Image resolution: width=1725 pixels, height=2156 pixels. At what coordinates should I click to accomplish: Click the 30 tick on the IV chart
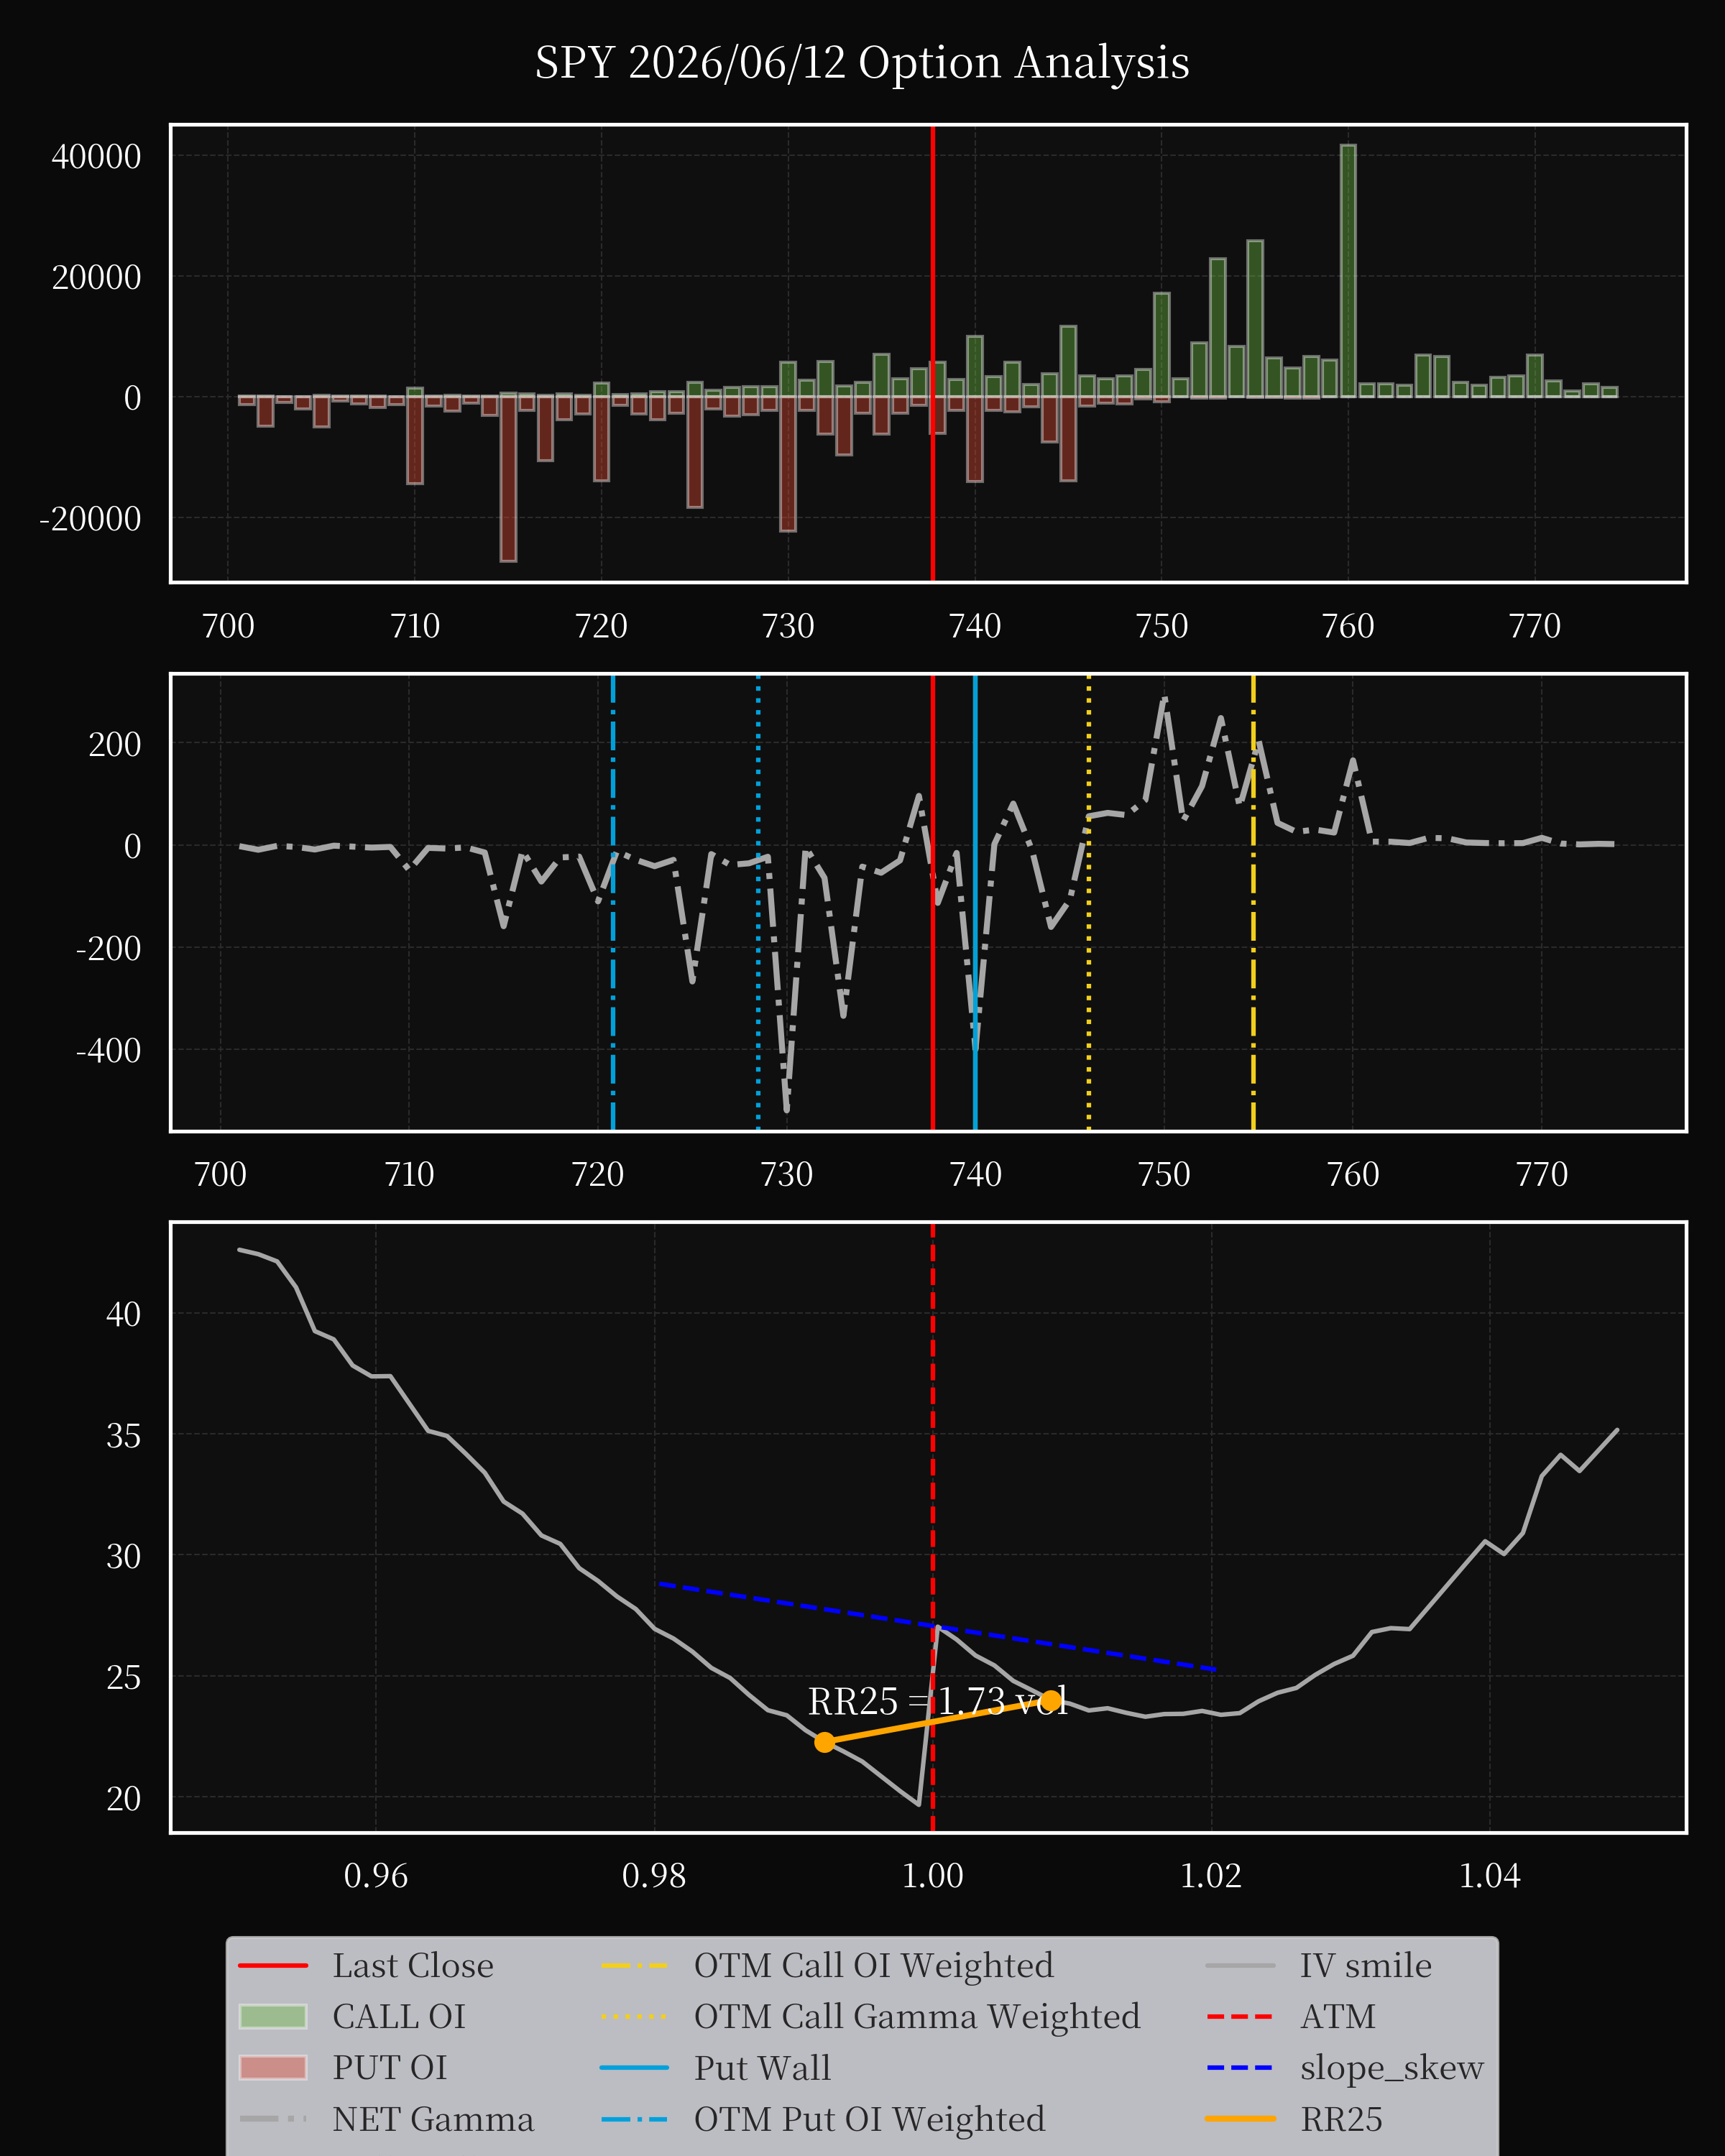[123, 1556]
